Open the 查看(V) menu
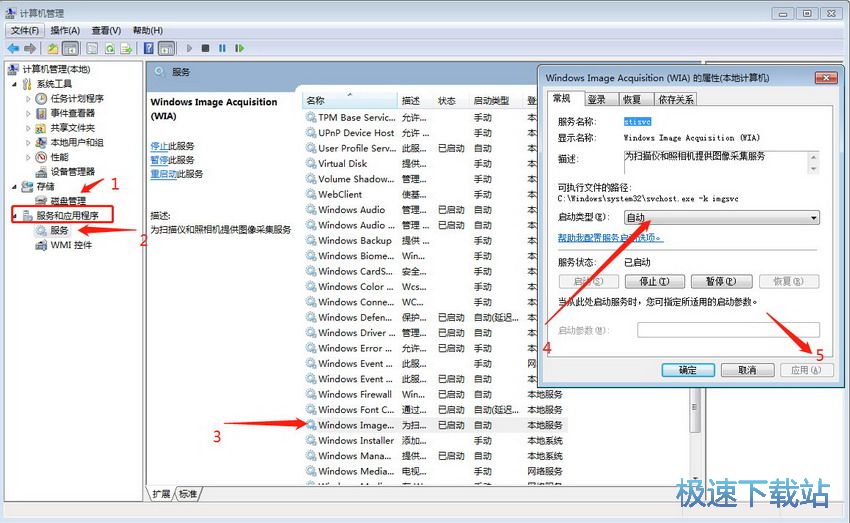 tap(106, 30)
